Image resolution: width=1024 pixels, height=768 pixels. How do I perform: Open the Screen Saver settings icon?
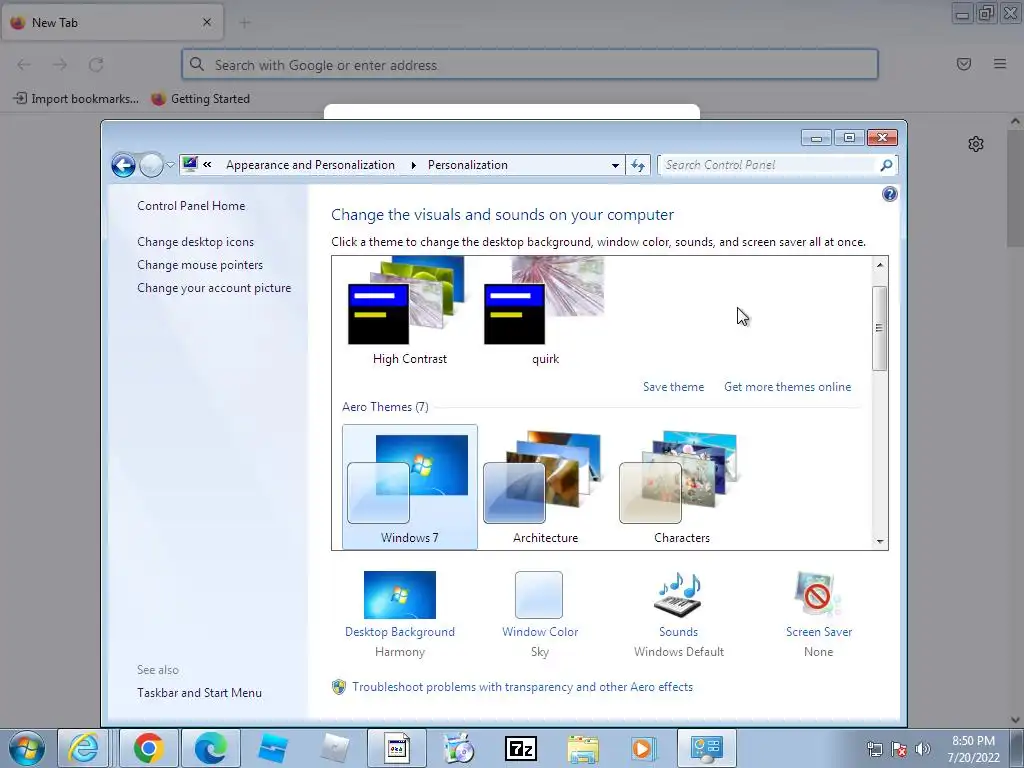[818, 595]
